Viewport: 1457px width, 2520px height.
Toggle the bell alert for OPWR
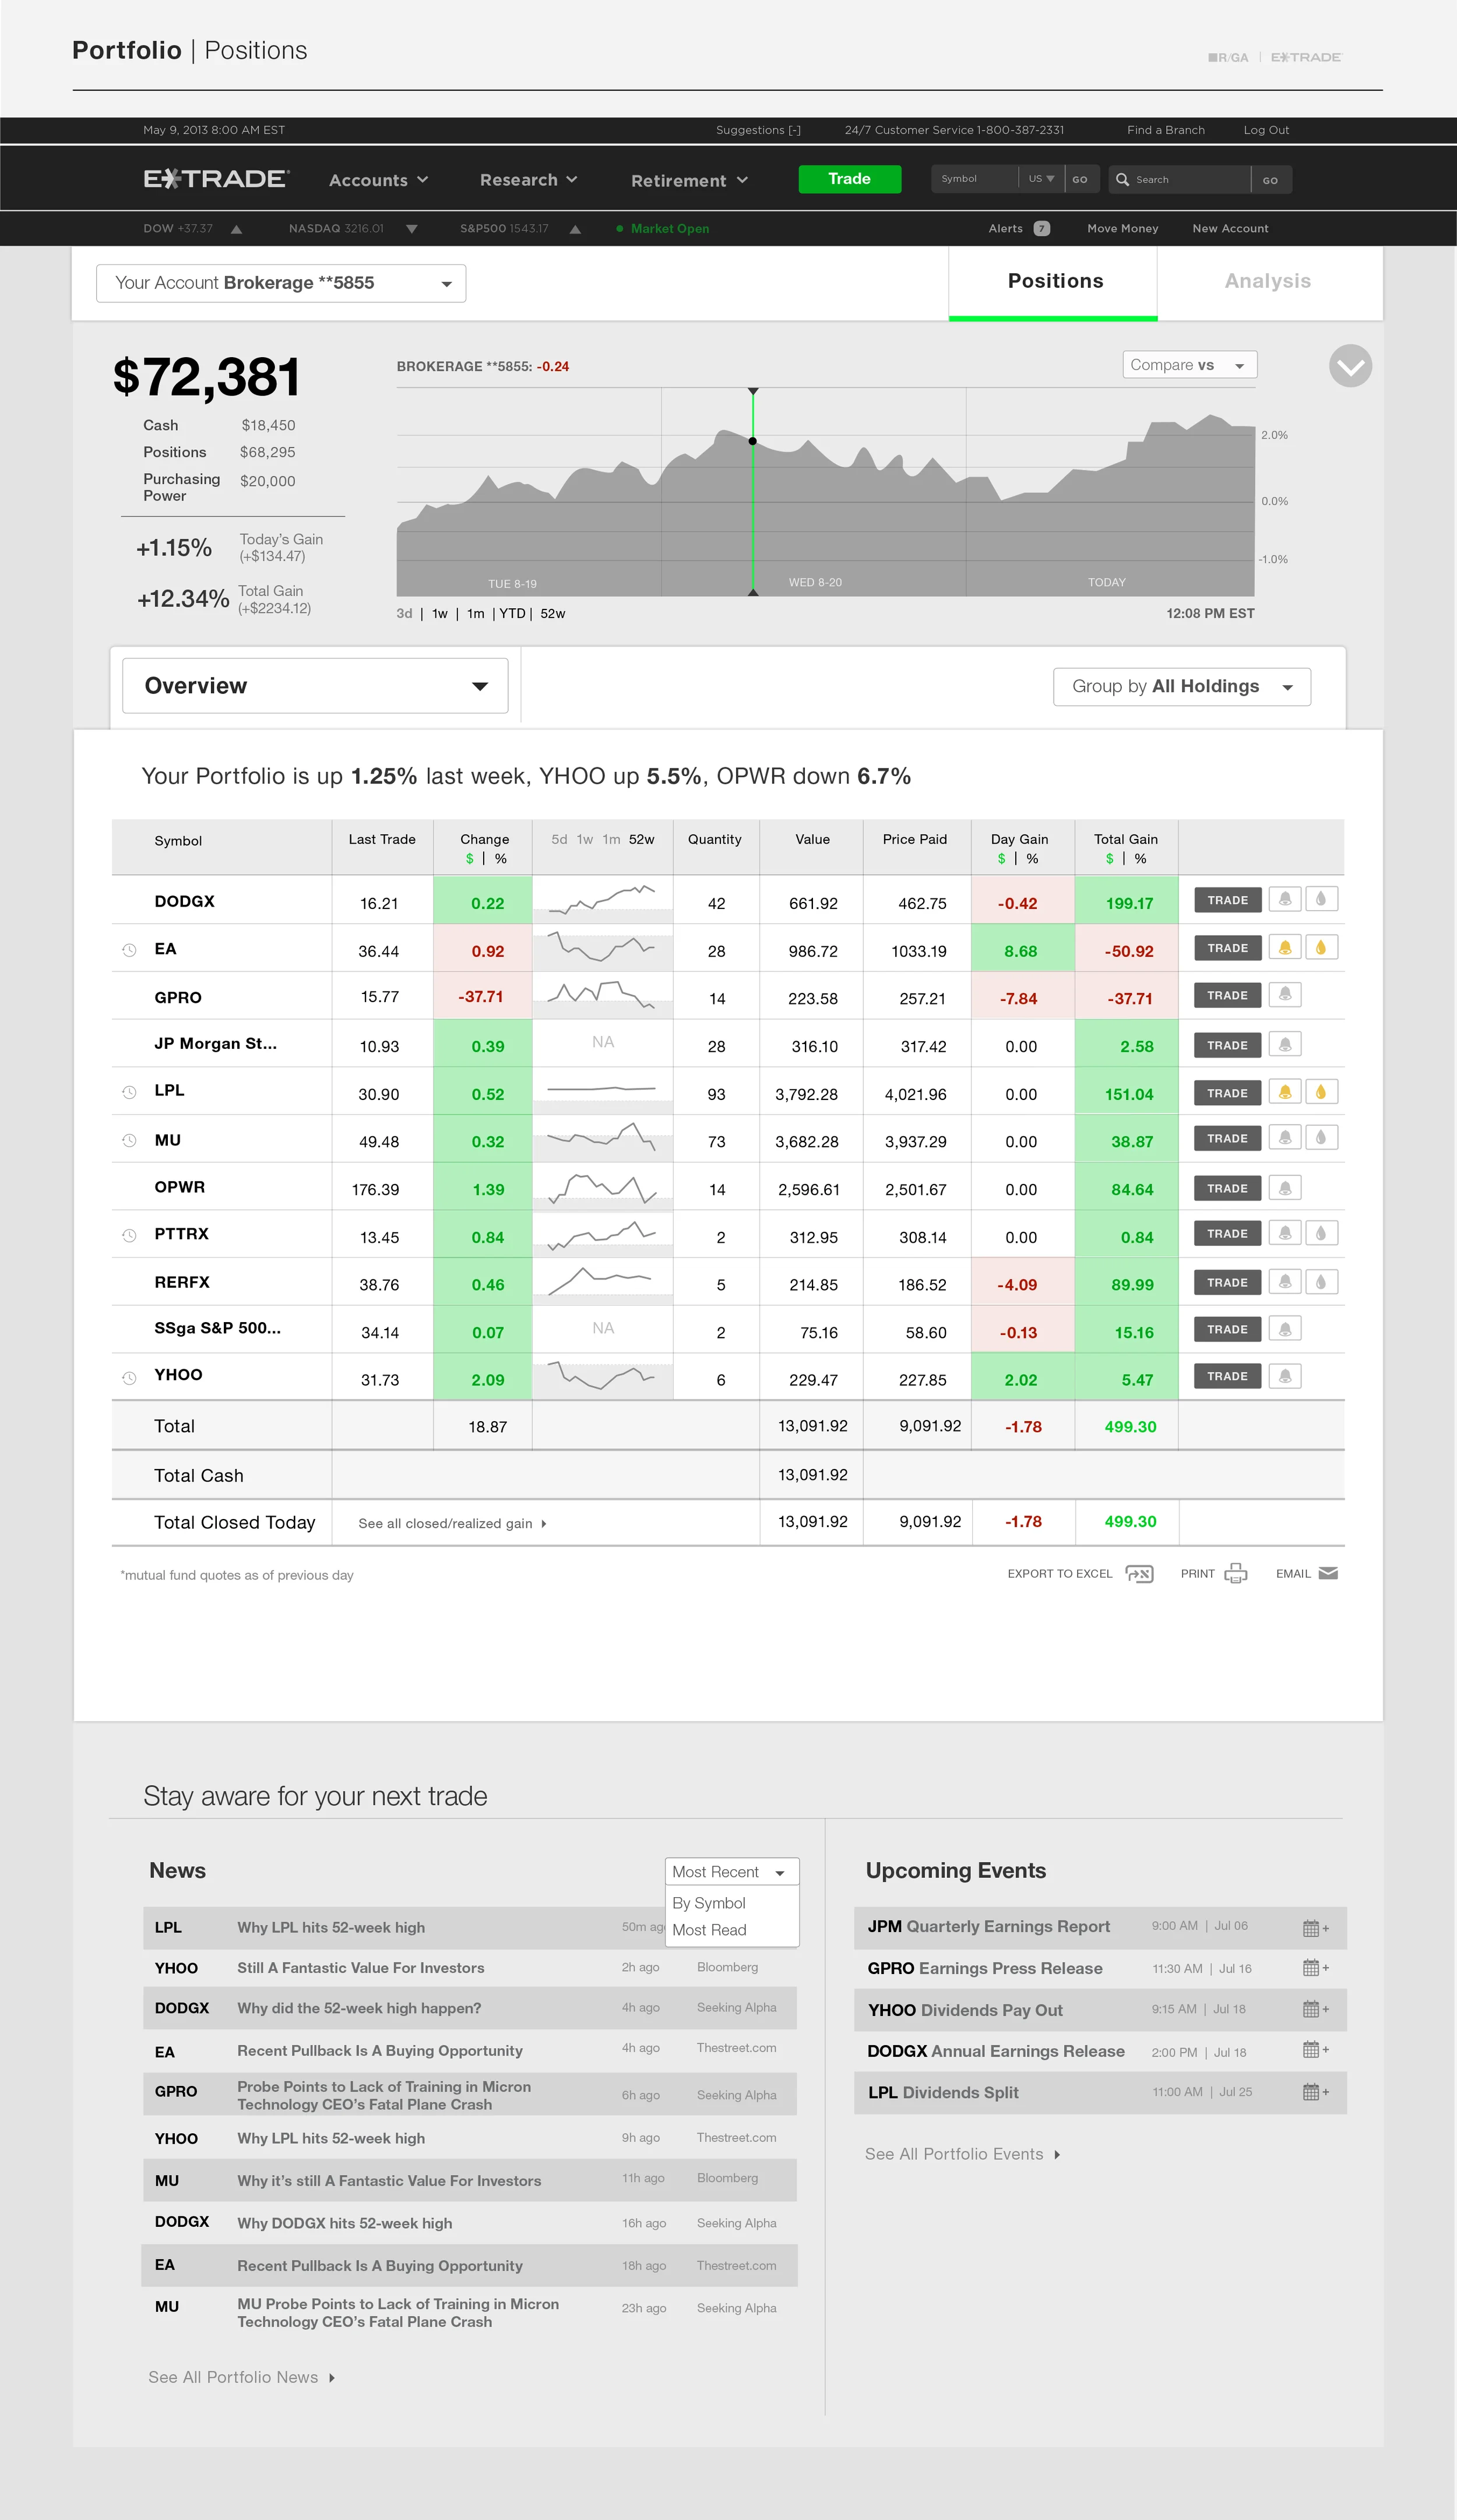1285,1187
